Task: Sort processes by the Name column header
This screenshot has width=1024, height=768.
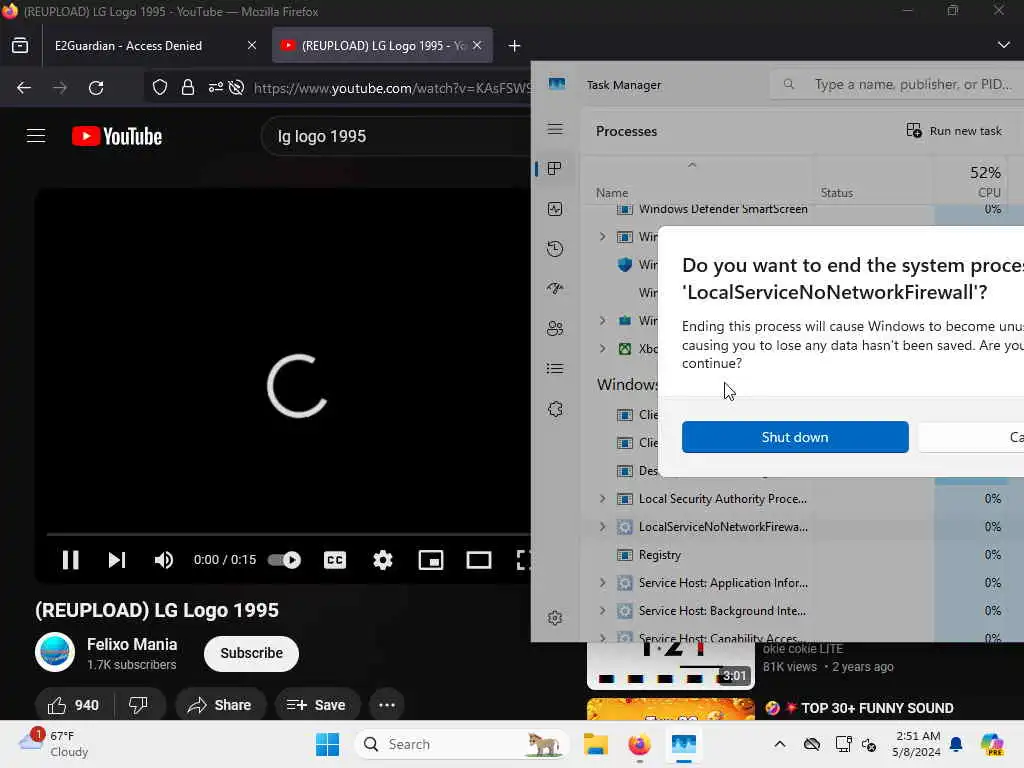Action: click(612, 193)
